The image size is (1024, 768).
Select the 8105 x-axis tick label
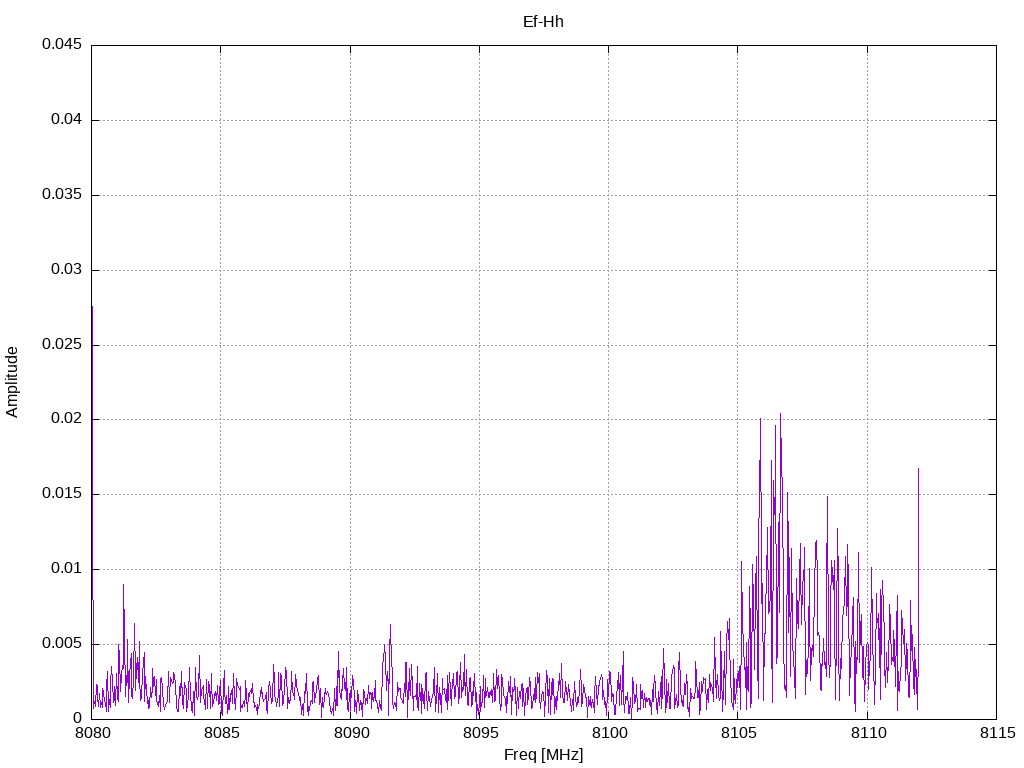tap(738, 734)
